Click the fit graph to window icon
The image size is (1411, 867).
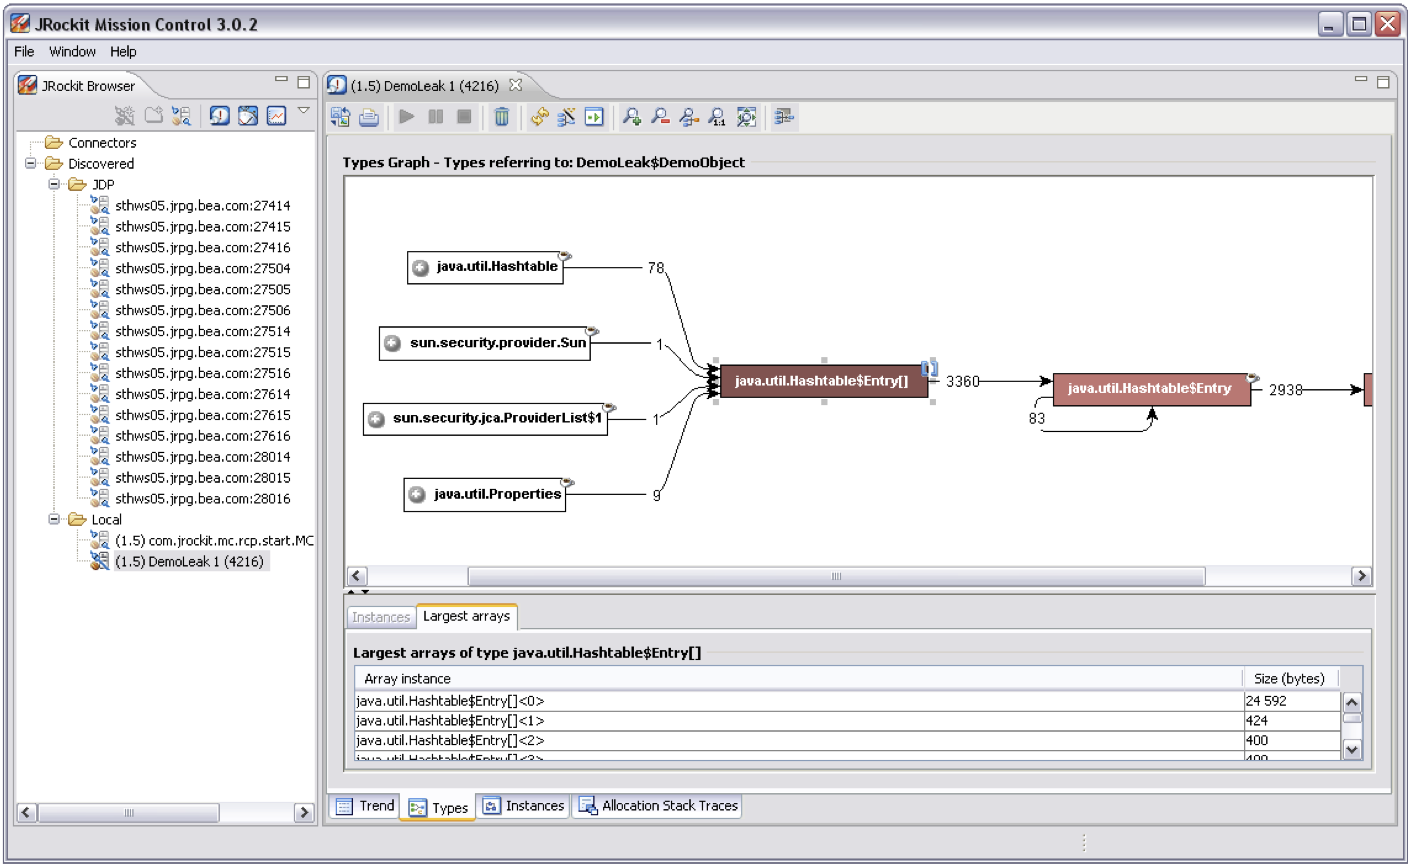point(746,117)
